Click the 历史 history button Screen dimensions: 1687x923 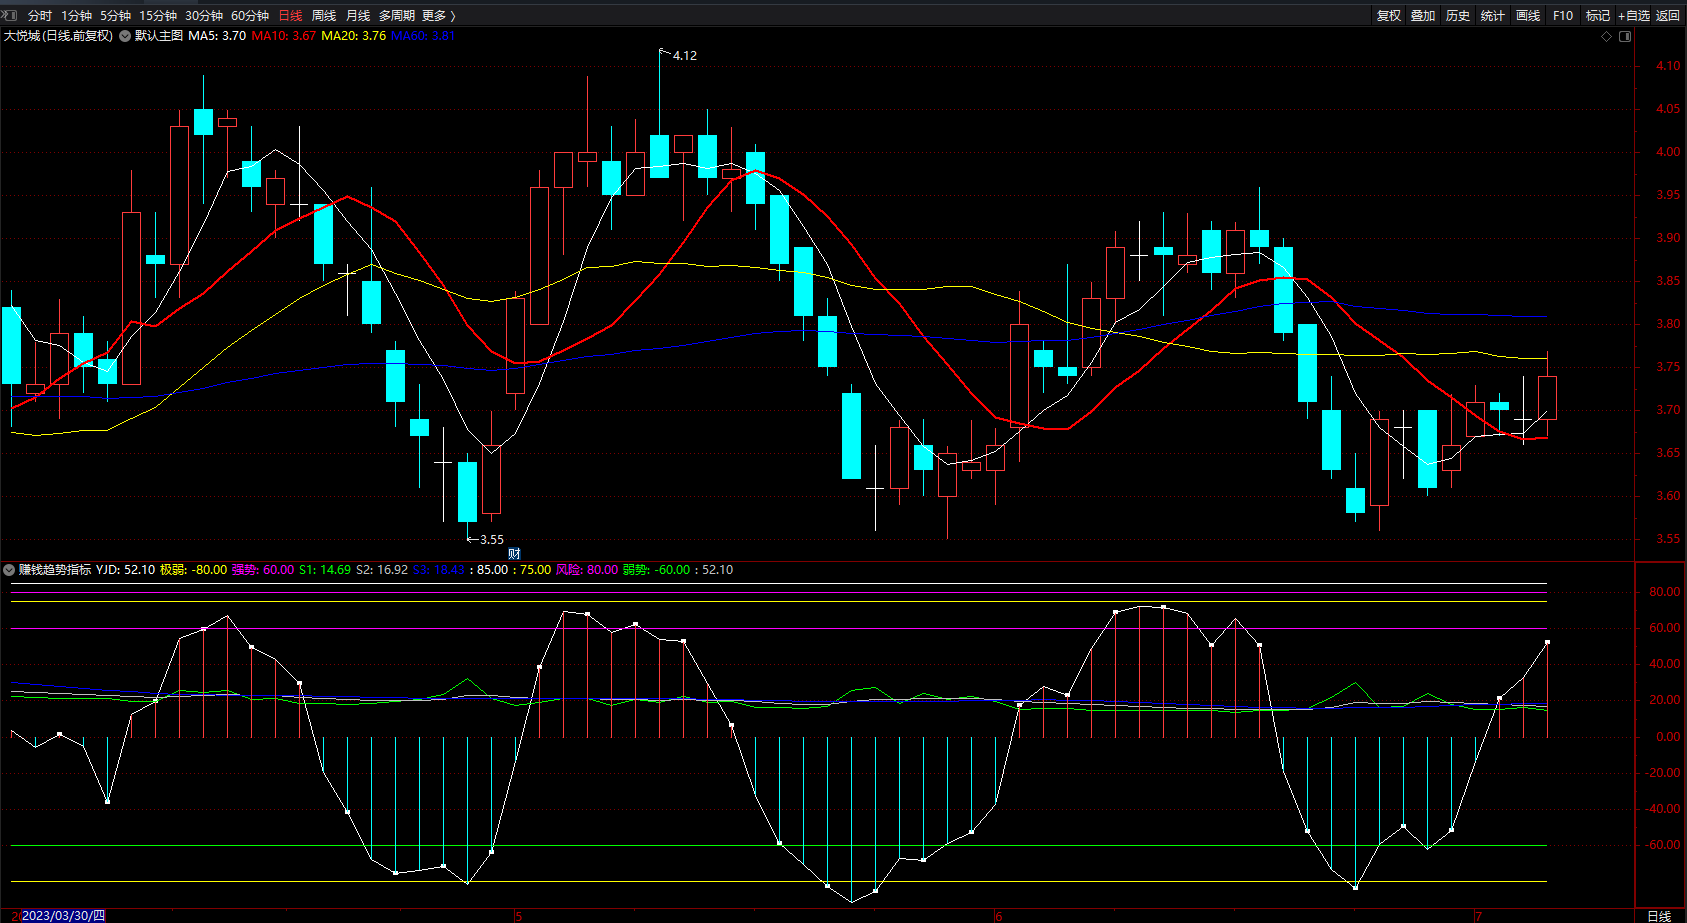click(1457, 15)
